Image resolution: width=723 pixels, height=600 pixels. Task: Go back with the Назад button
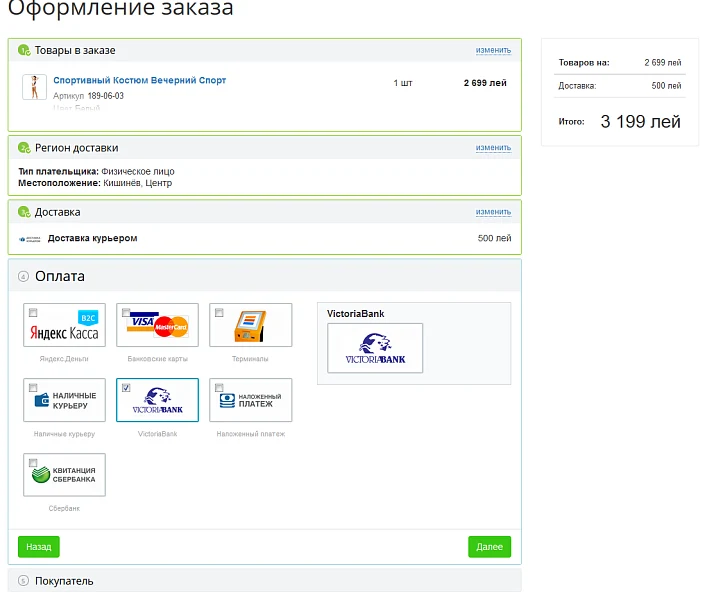39,547
